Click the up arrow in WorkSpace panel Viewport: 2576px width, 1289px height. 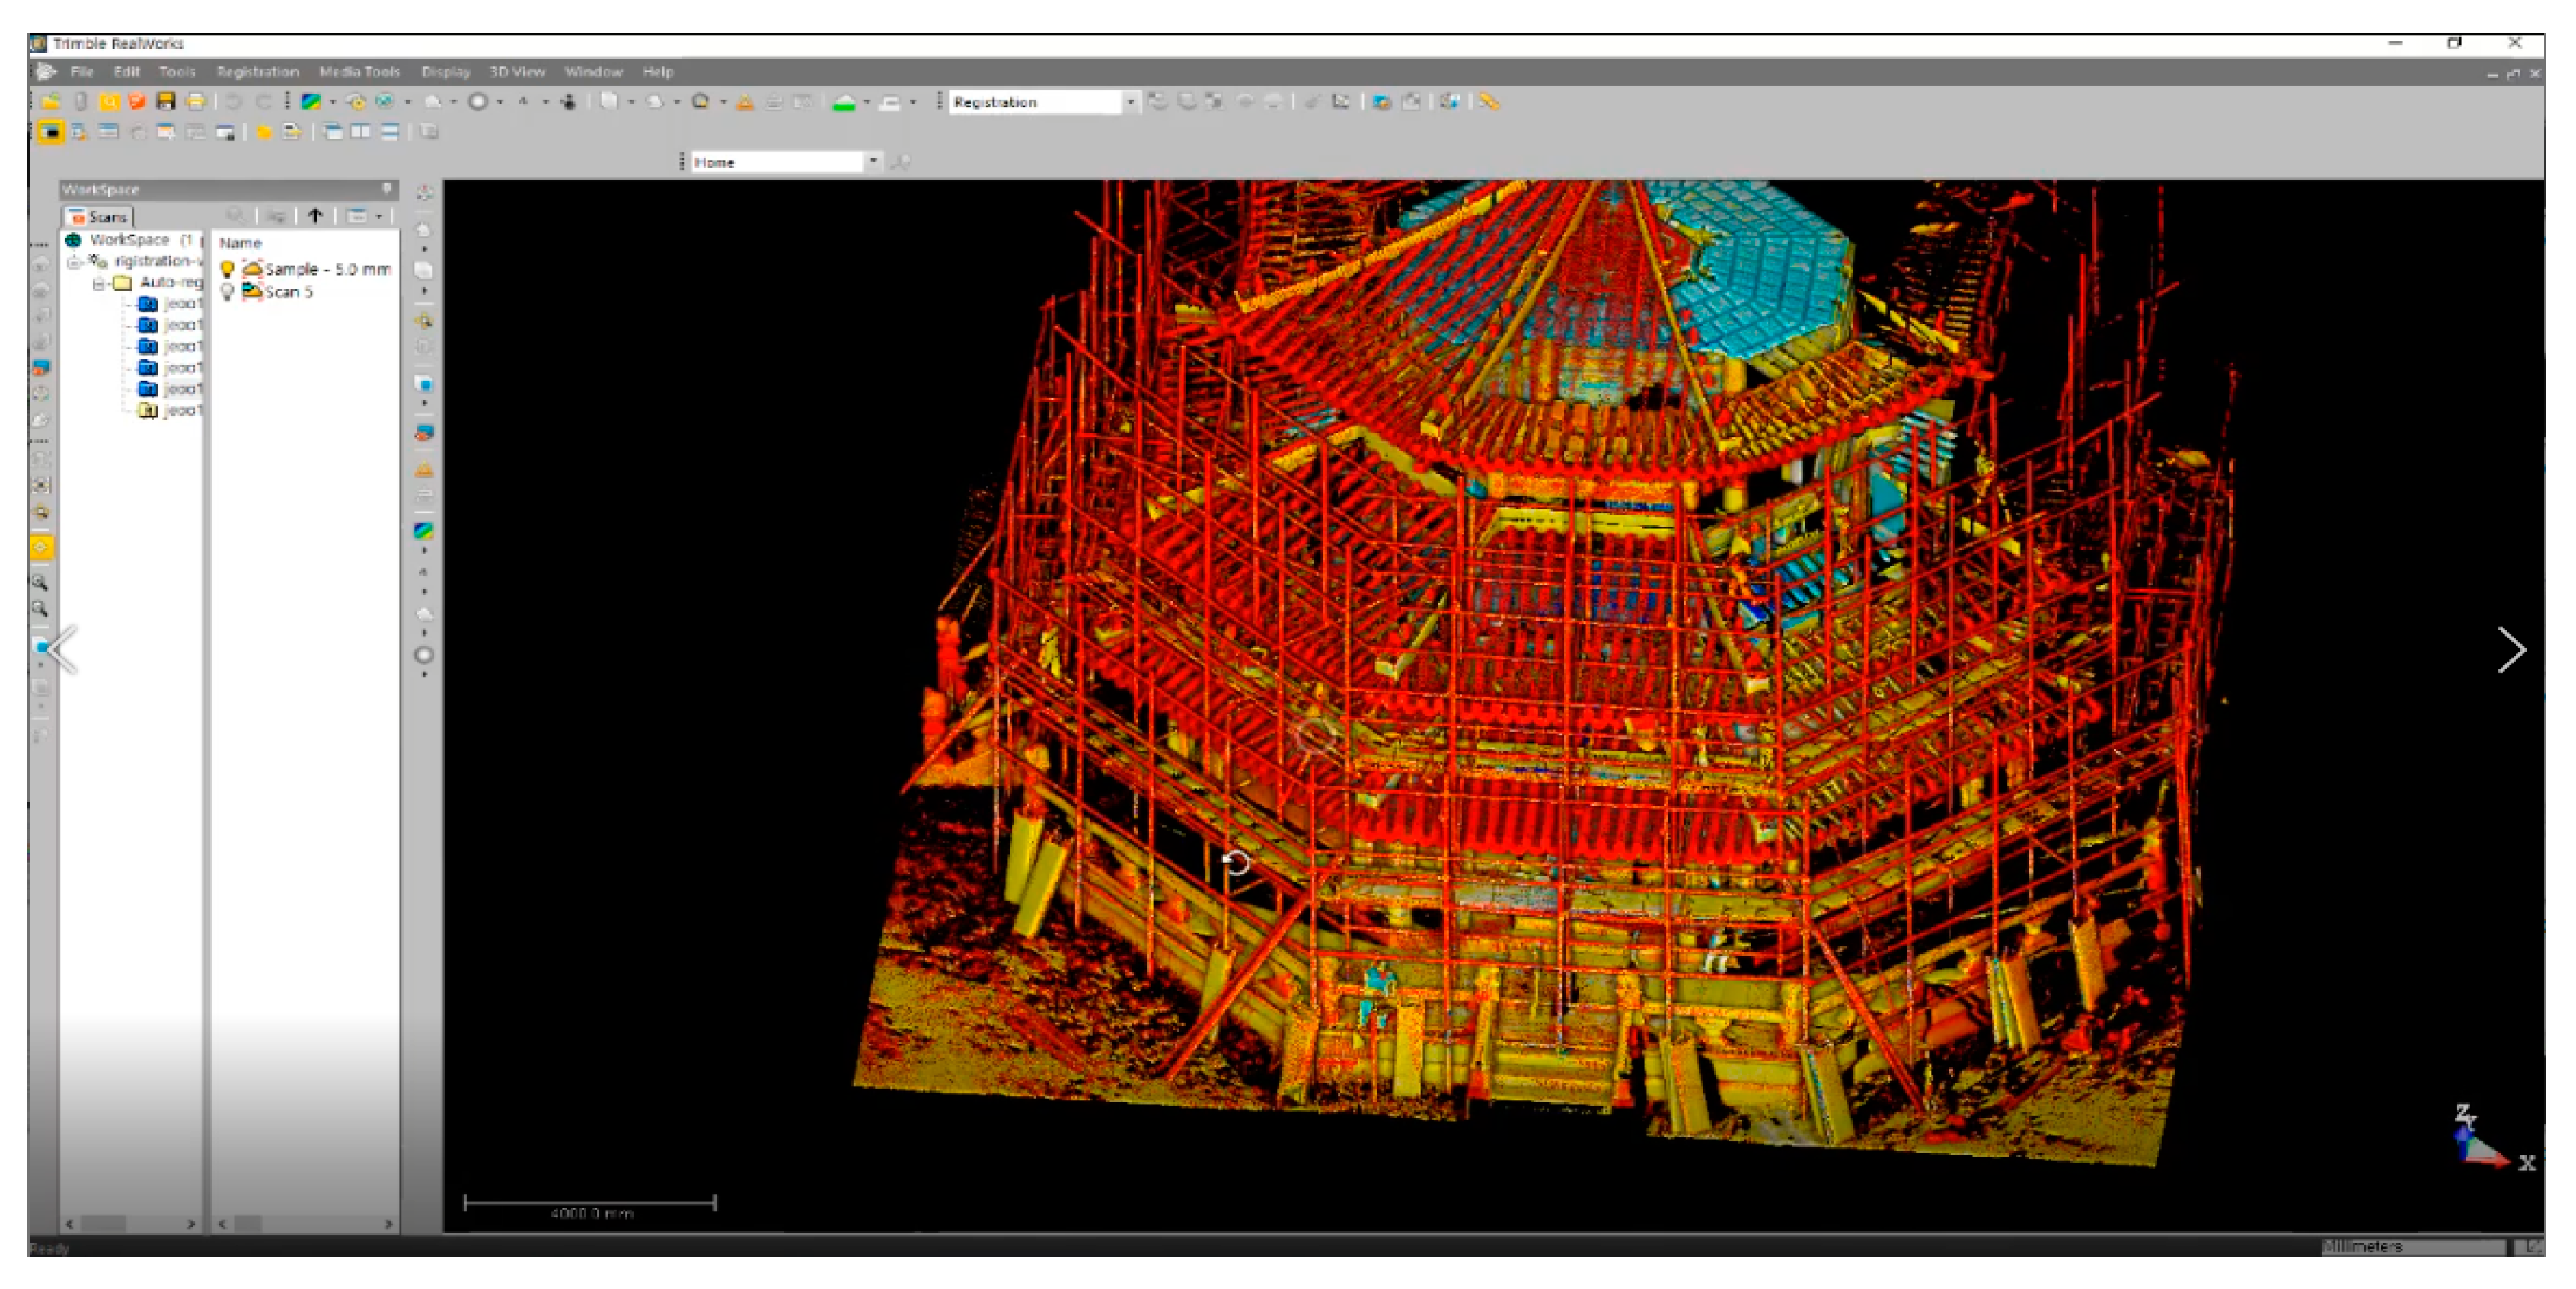[315, 216]
